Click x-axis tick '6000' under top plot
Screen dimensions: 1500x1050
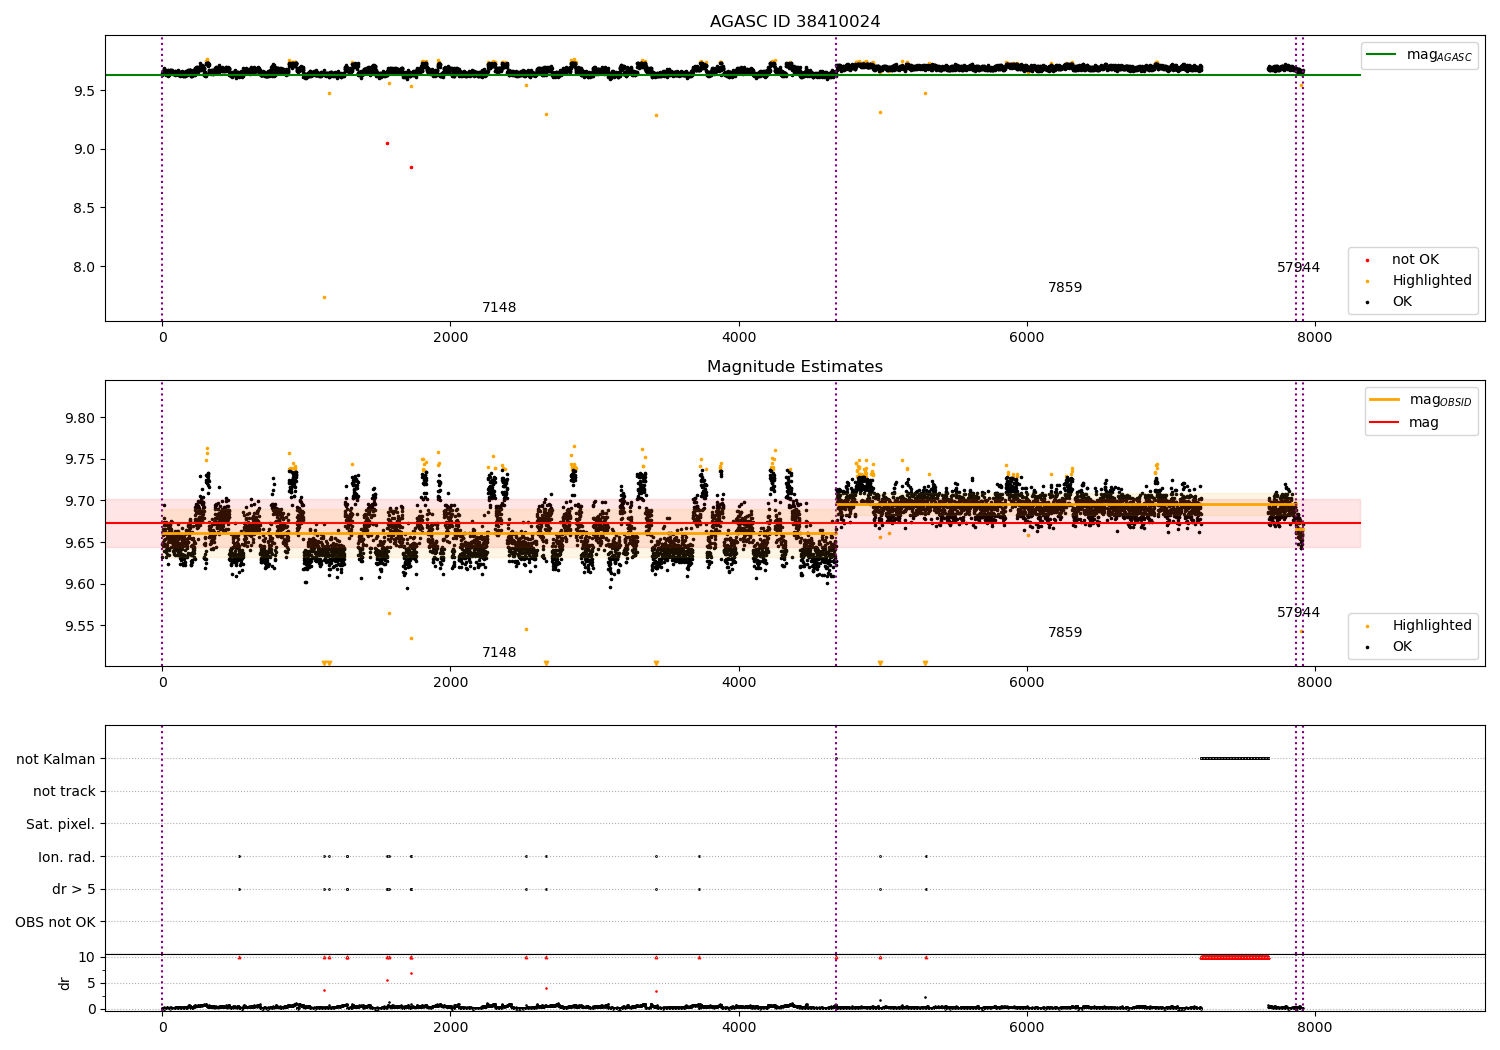tap(1027, 337)
